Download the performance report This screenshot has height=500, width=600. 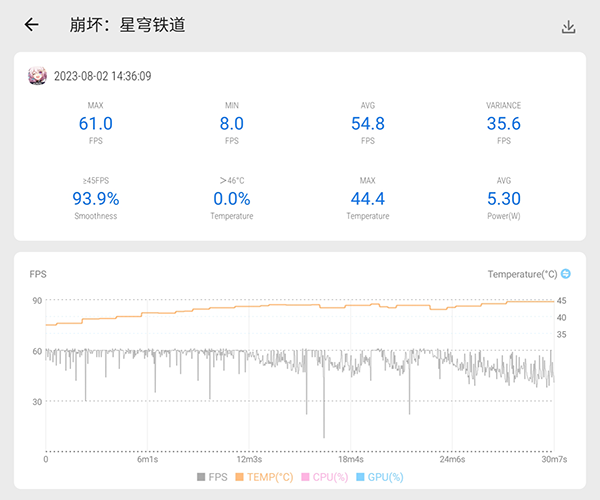[568, 27]
